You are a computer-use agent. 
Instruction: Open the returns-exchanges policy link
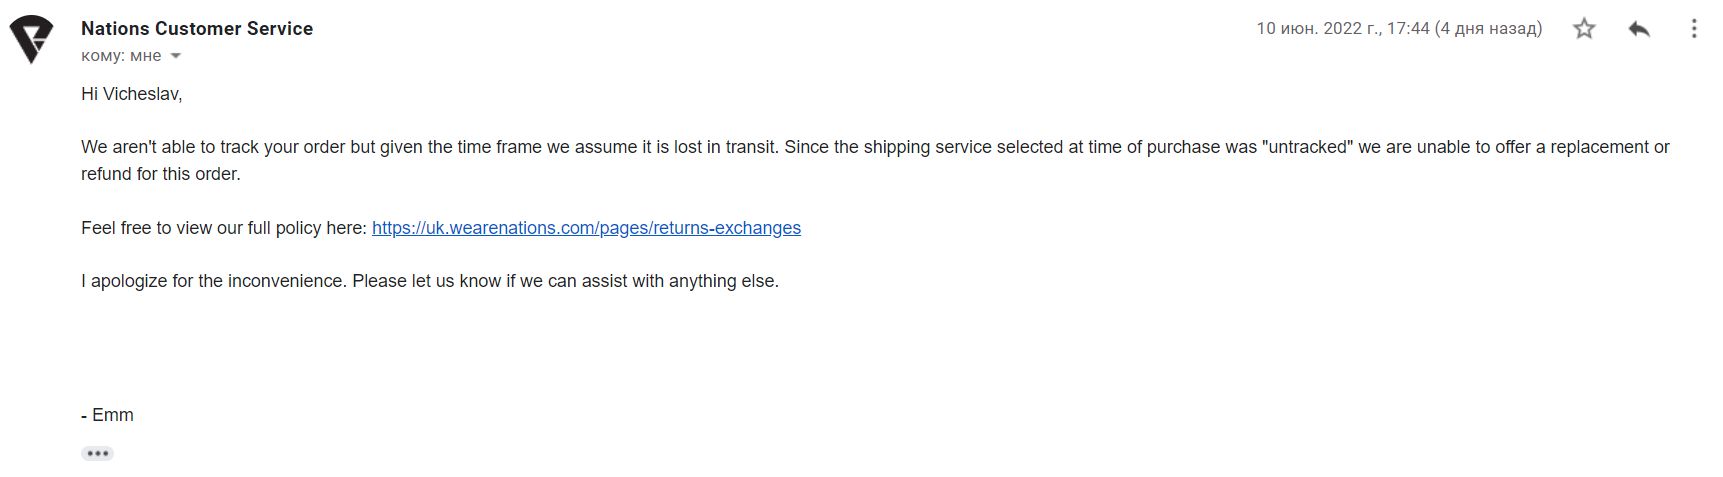[586, 228]
